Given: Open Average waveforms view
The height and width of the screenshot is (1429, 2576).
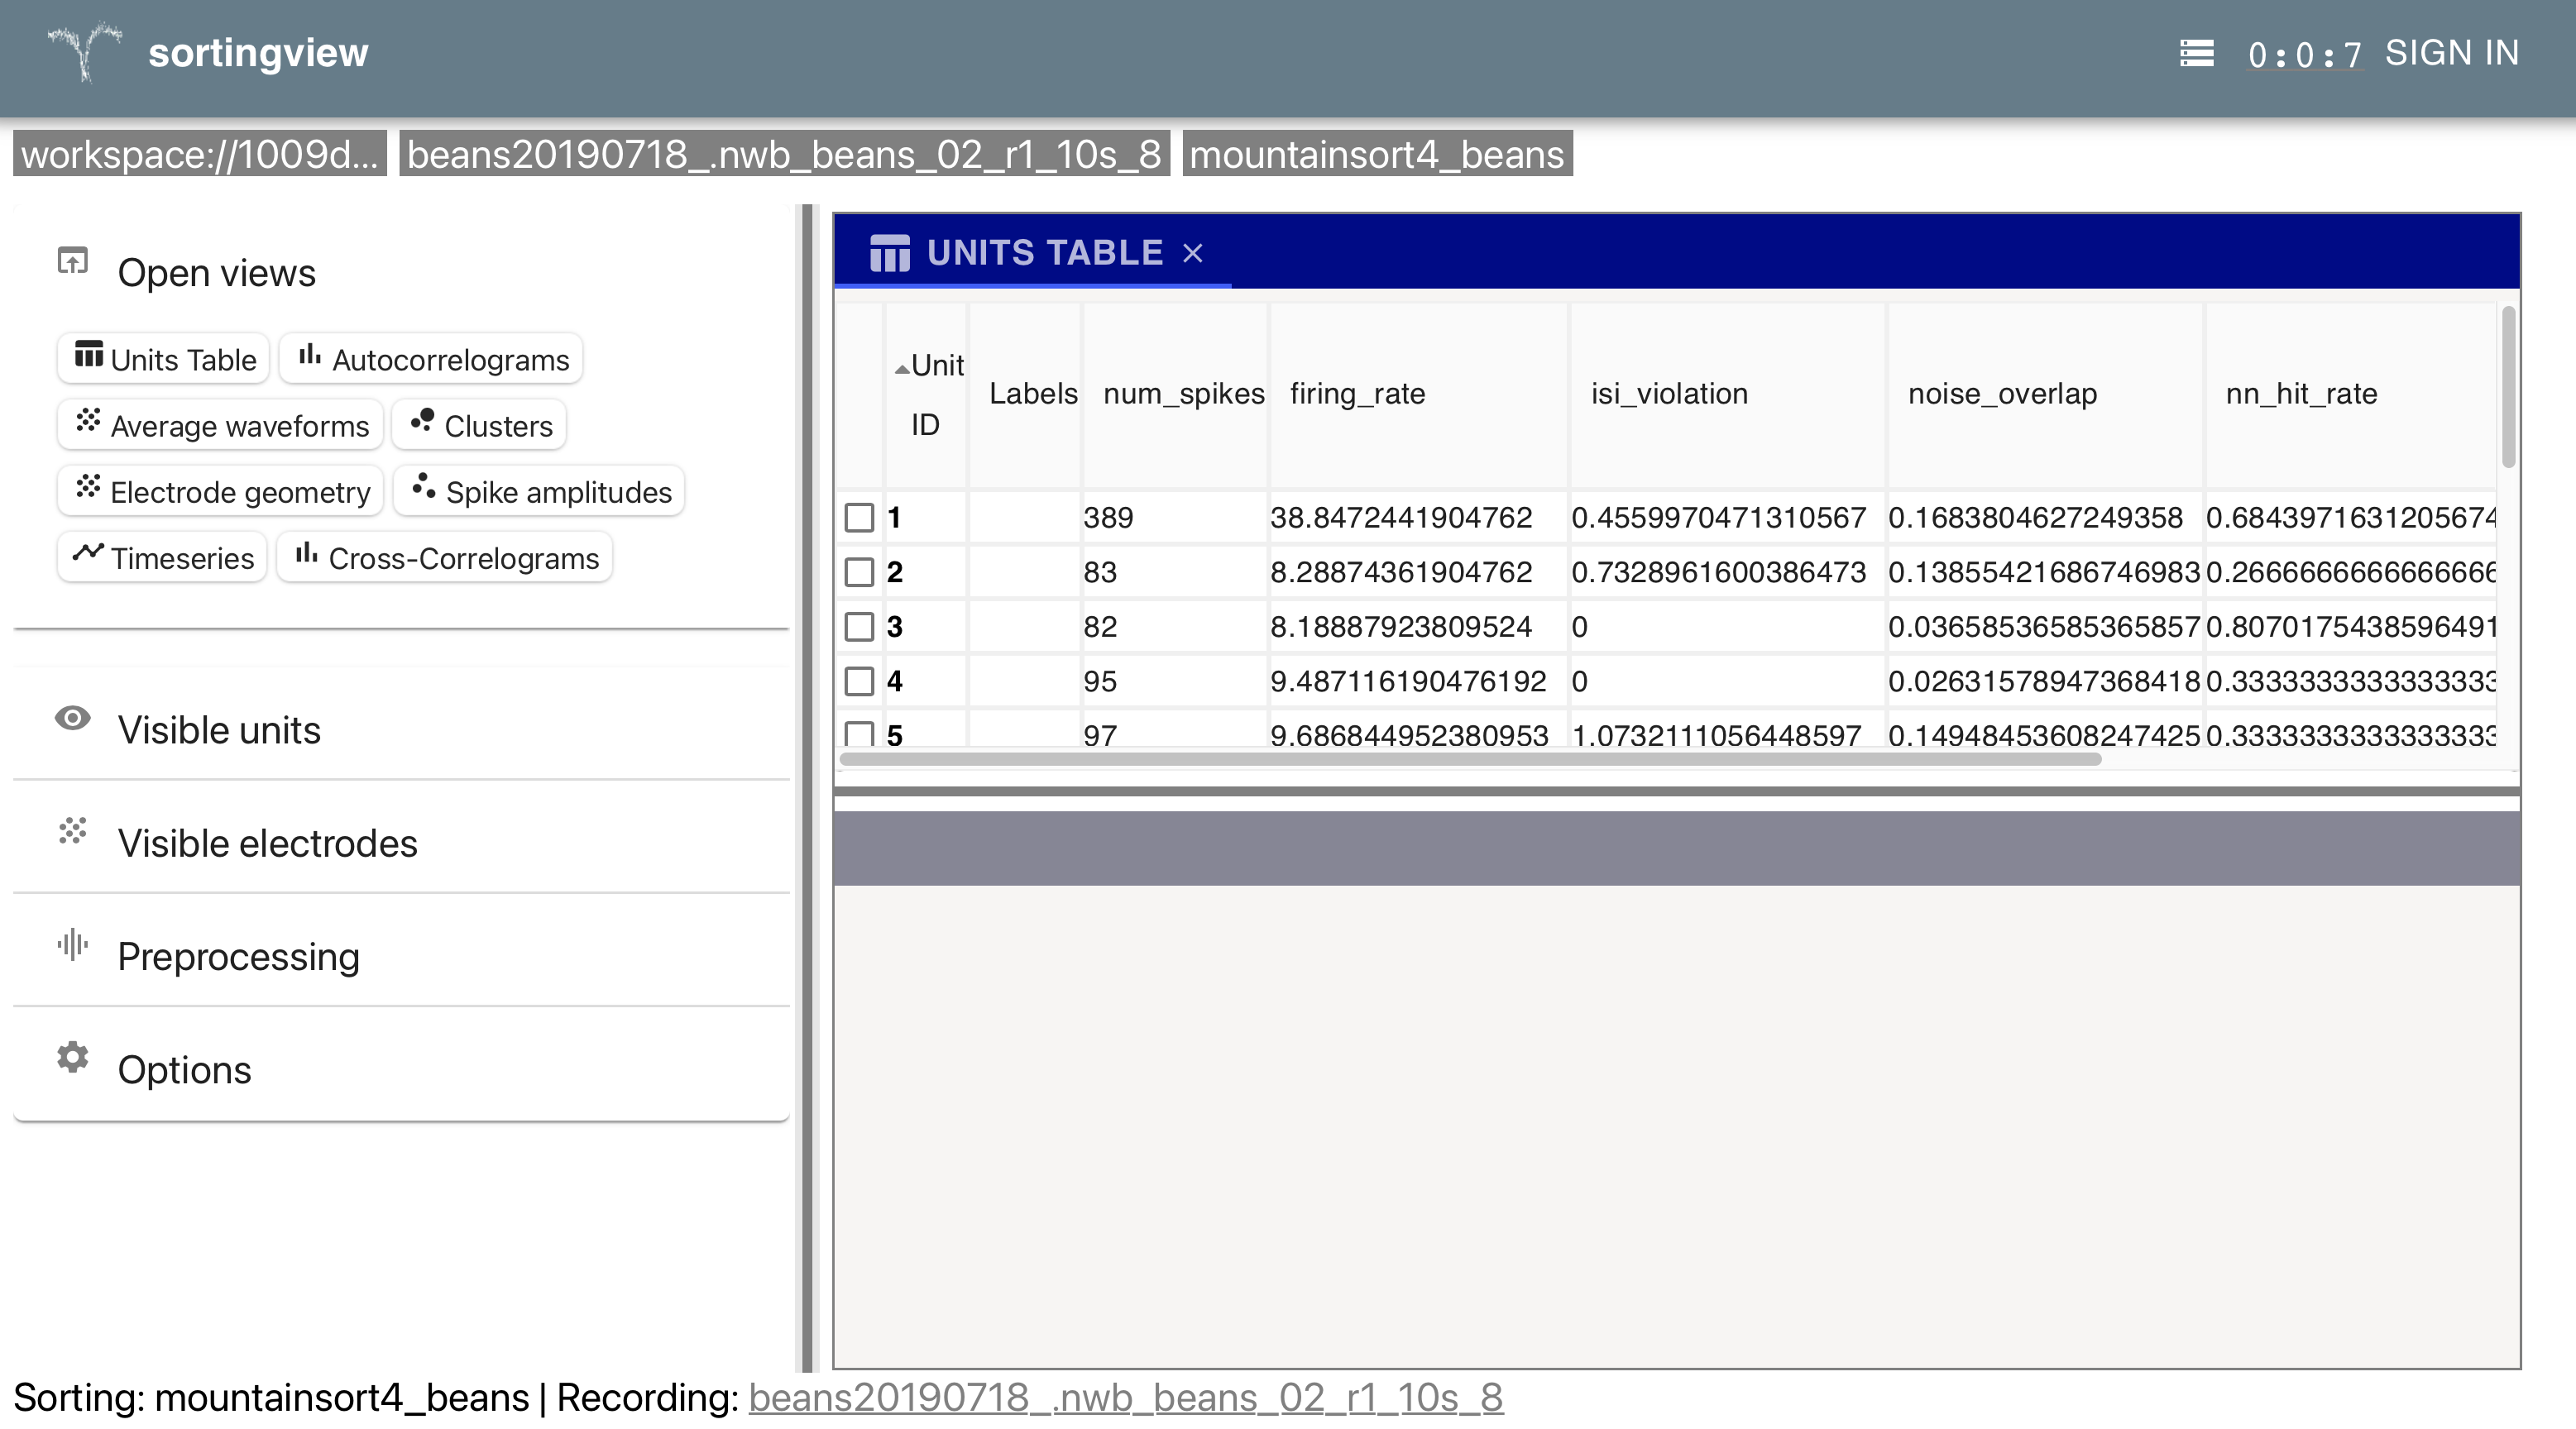Looking at the screenshot, I should point(221,425).
